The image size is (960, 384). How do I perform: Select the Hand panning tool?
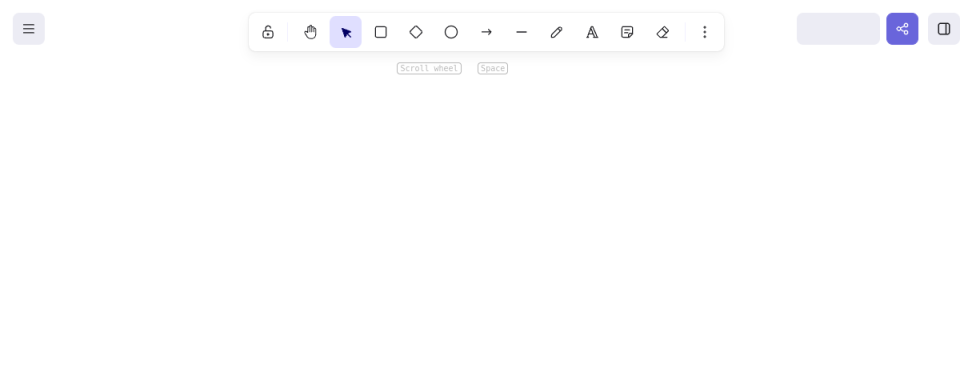310,32
